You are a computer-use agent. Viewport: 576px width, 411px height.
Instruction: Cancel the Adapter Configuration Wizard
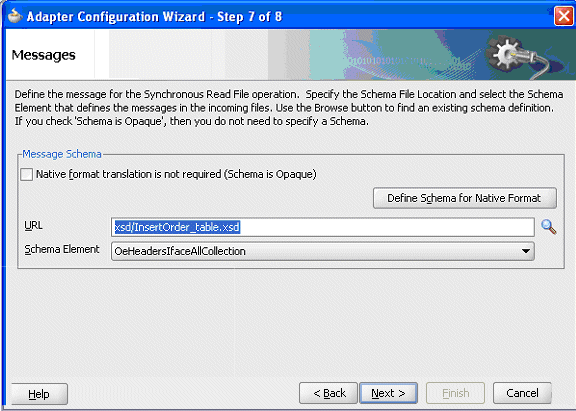tap(522, 393)
